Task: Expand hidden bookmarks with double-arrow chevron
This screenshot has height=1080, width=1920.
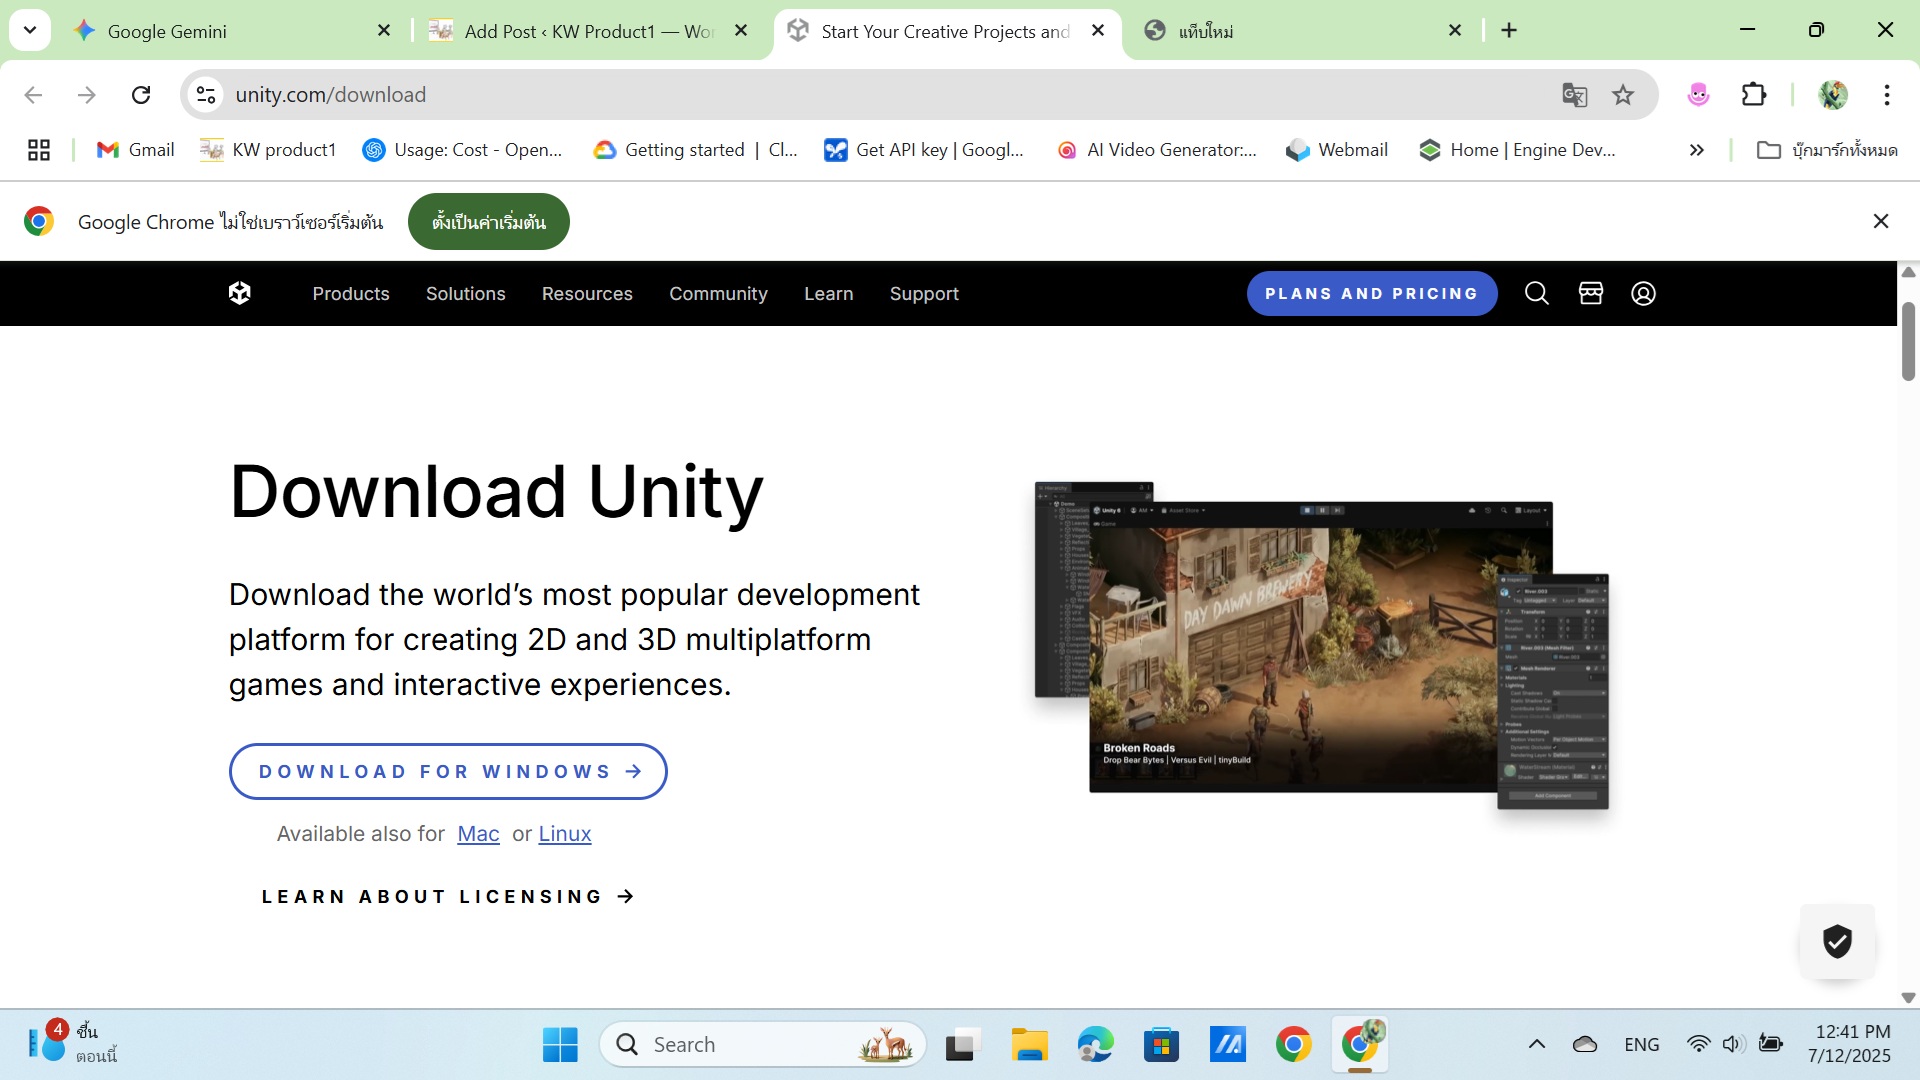Action: (x=1696, y=149)
